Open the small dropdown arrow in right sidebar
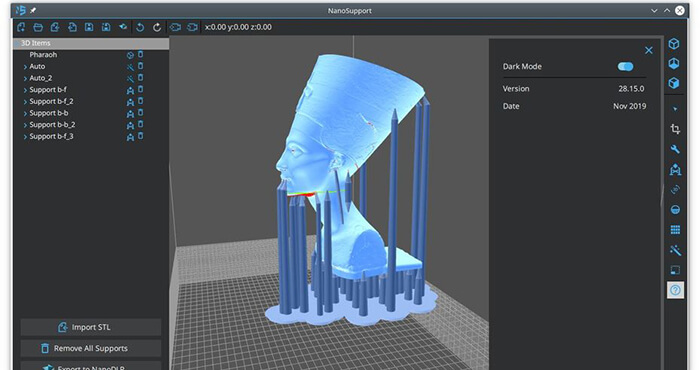This screenshot has height=370, width=700. click(675, 109)
